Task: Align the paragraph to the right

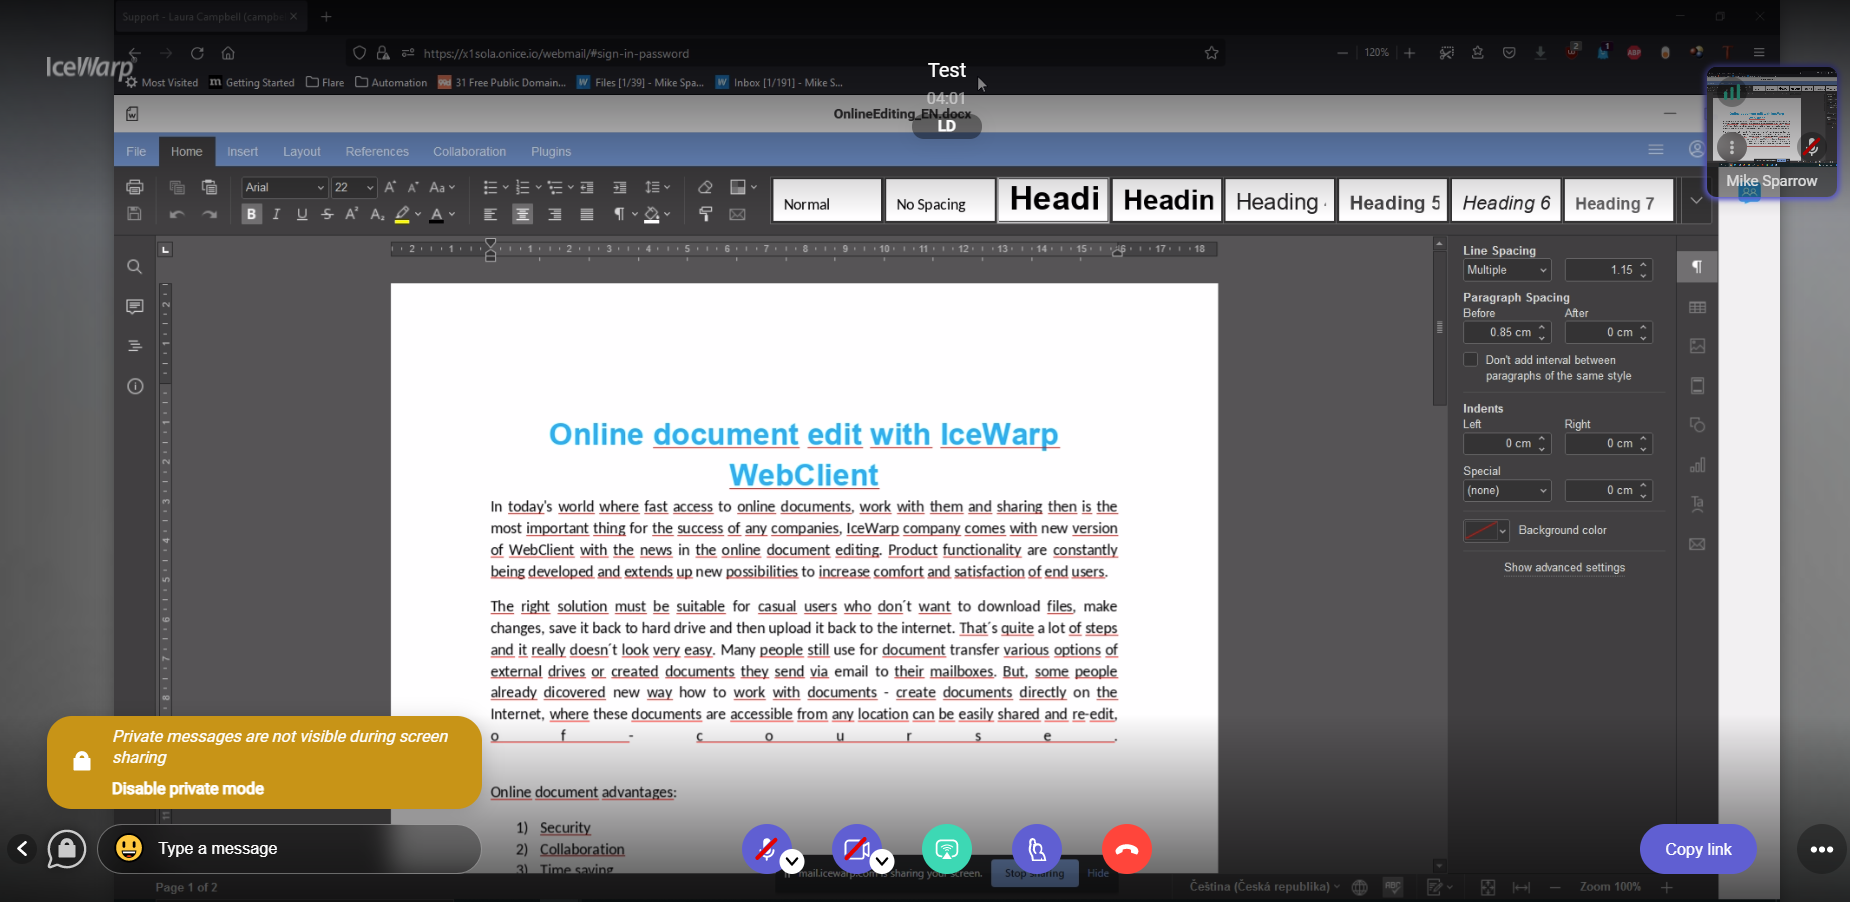Action: pyautogui.click(x=555, y=214)
